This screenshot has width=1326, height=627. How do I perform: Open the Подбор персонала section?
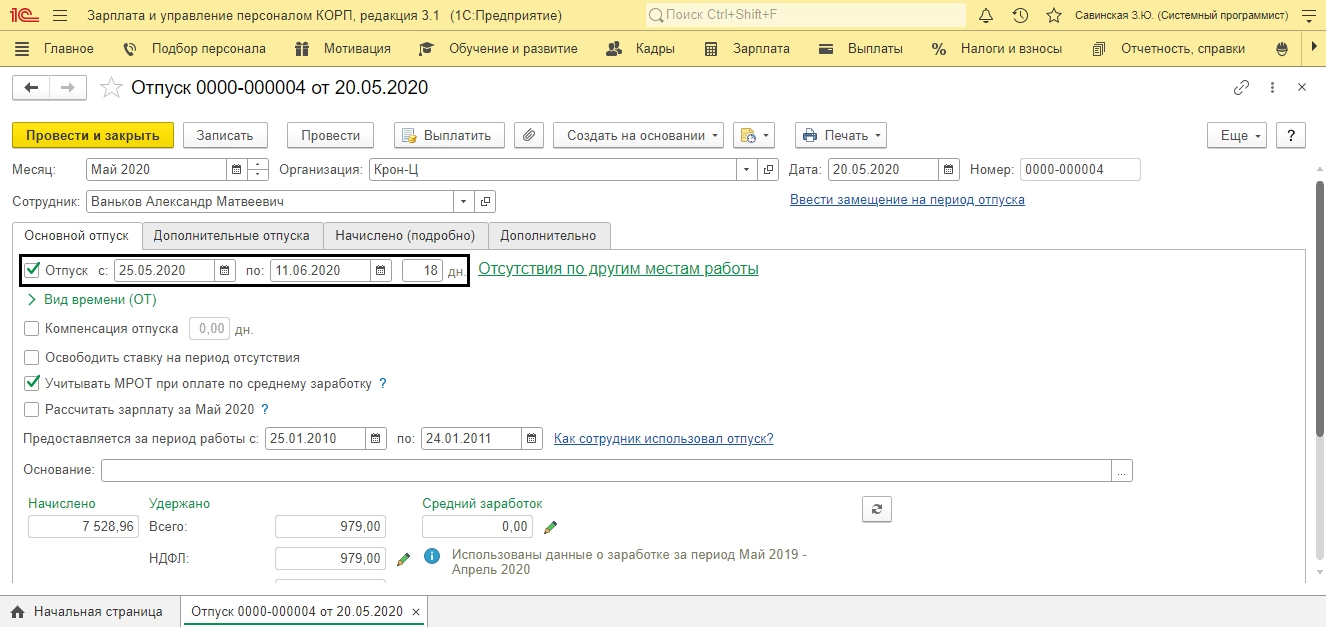(195, 49)
